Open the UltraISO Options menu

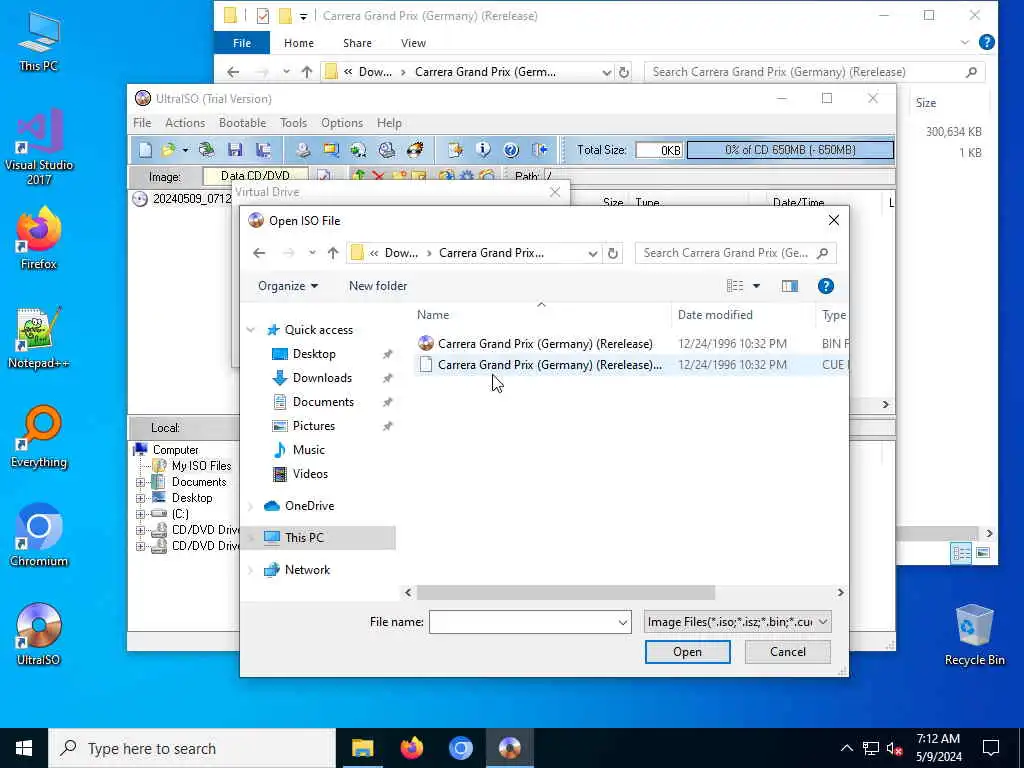pos(342,123)
